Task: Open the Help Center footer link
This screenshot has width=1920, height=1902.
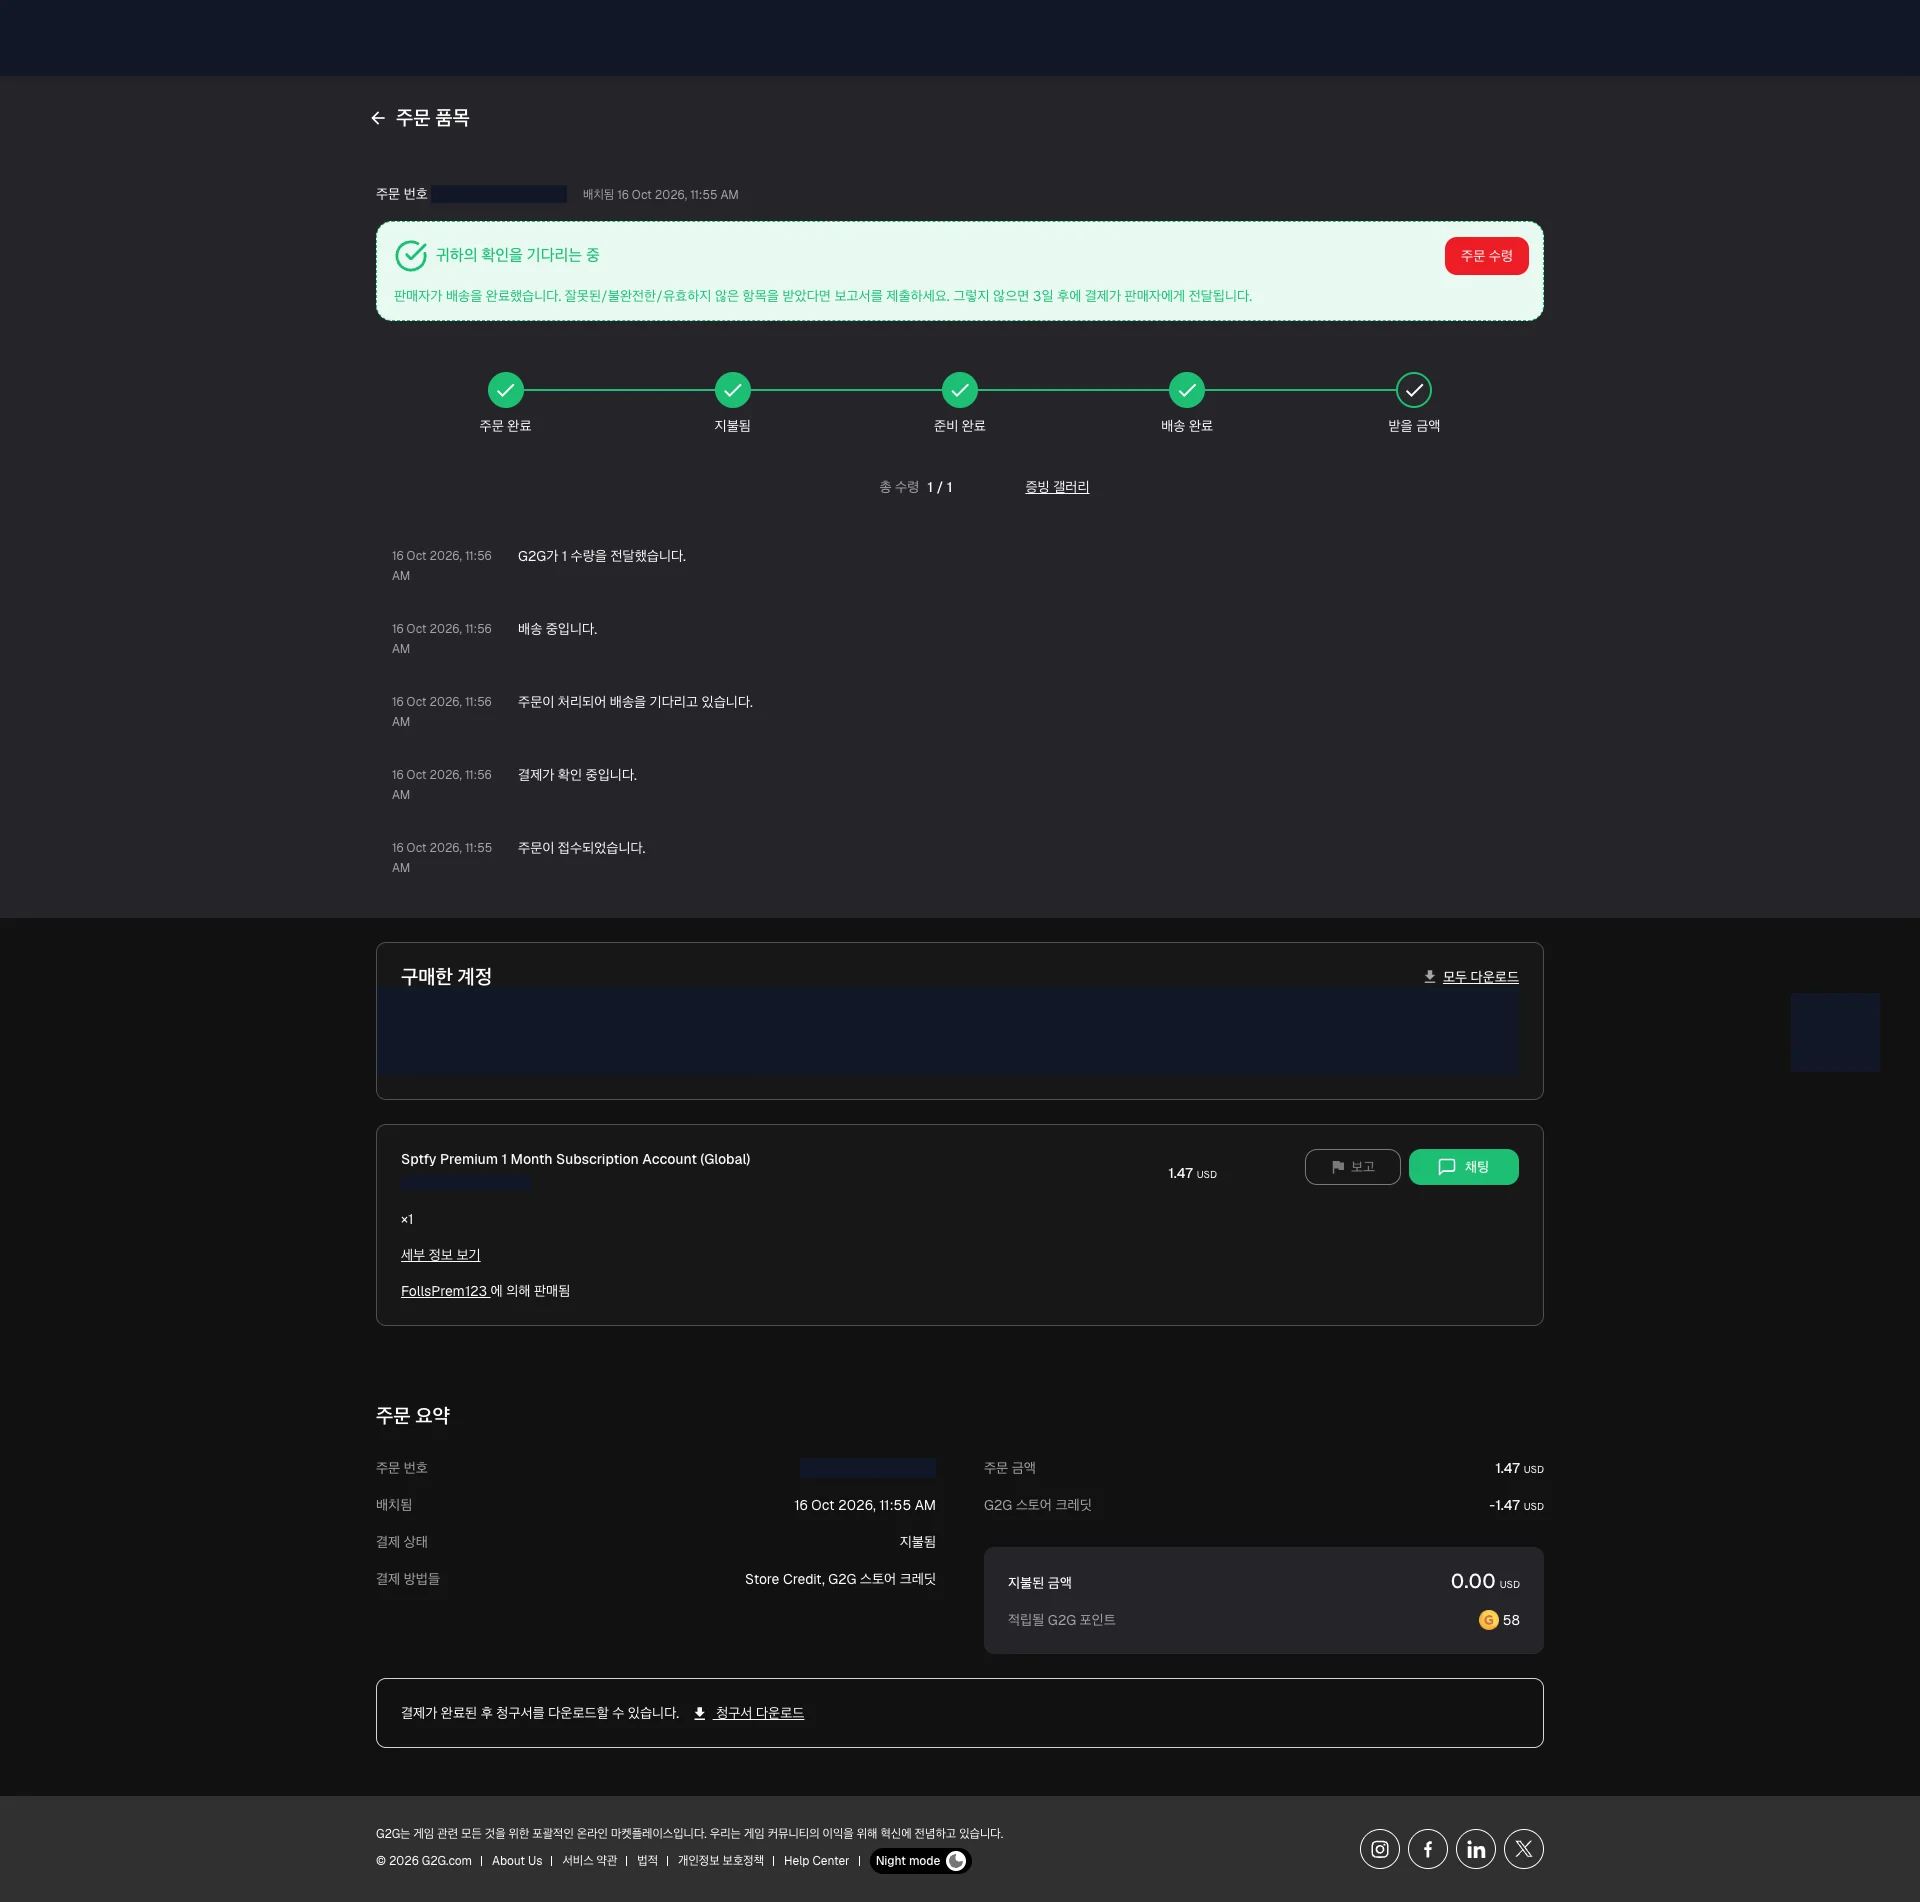Action: click(x=816, y=1861)
